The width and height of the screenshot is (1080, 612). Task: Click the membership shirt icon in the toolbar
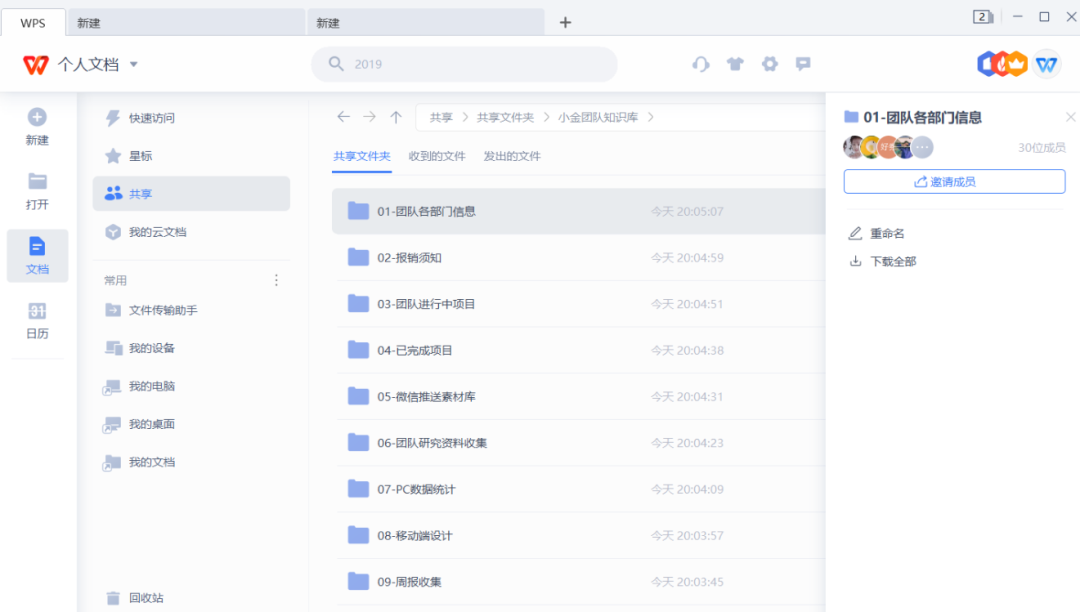(x=735, y=63)
